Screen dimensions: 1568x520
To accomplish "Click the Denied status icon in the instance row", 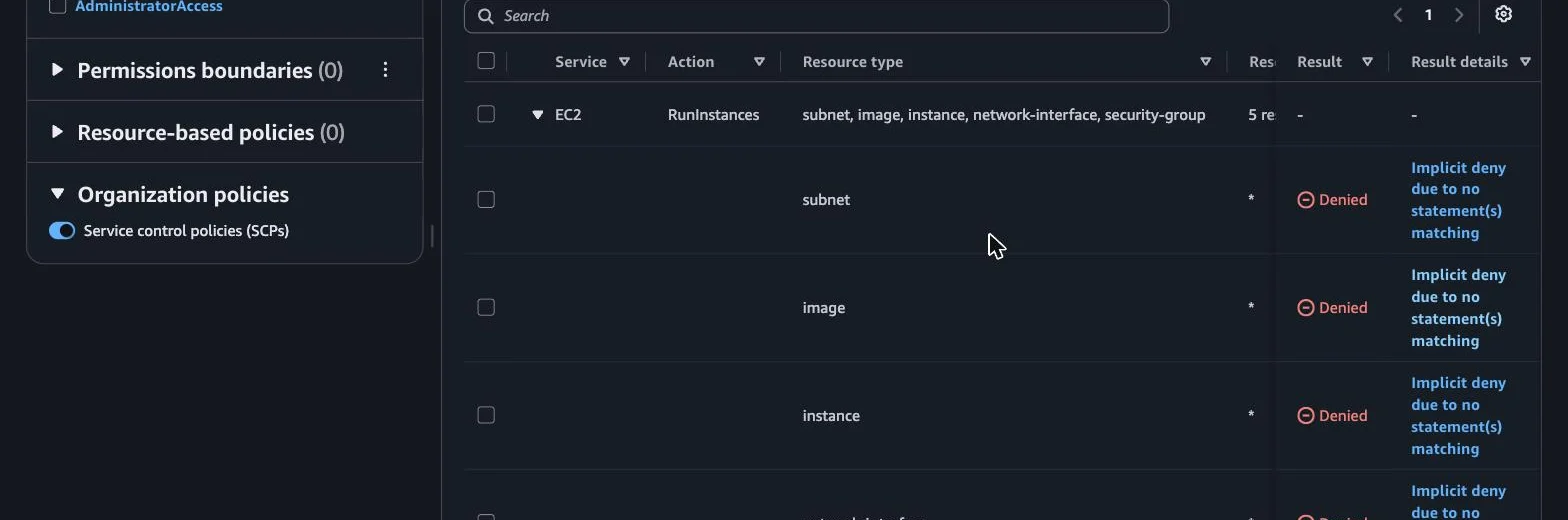I will click(1305, 416).
